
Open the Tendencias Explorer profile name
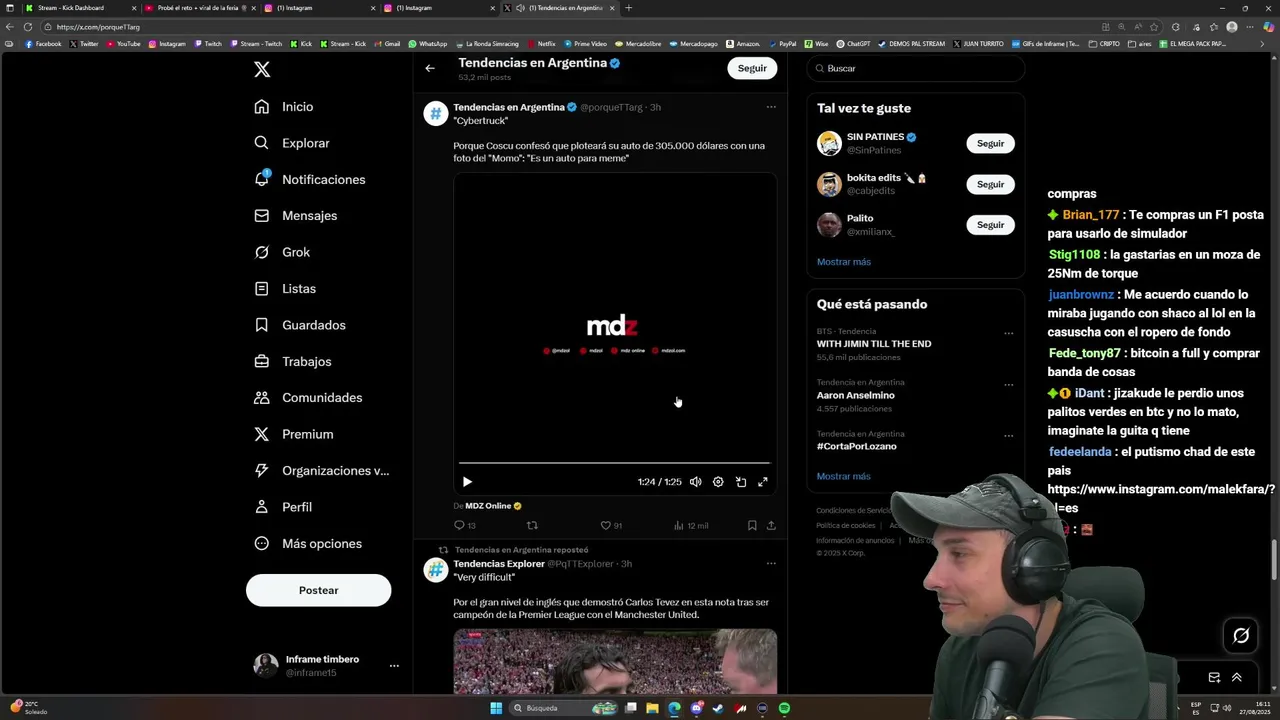coord(499,563)
